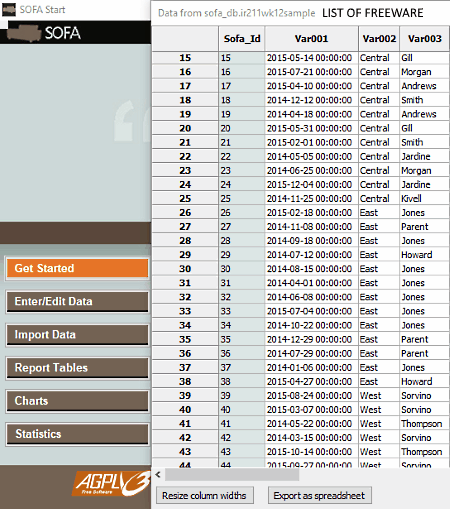450x509 pixels.
Task: Select row header 39
Action: (x=185, y=396)
